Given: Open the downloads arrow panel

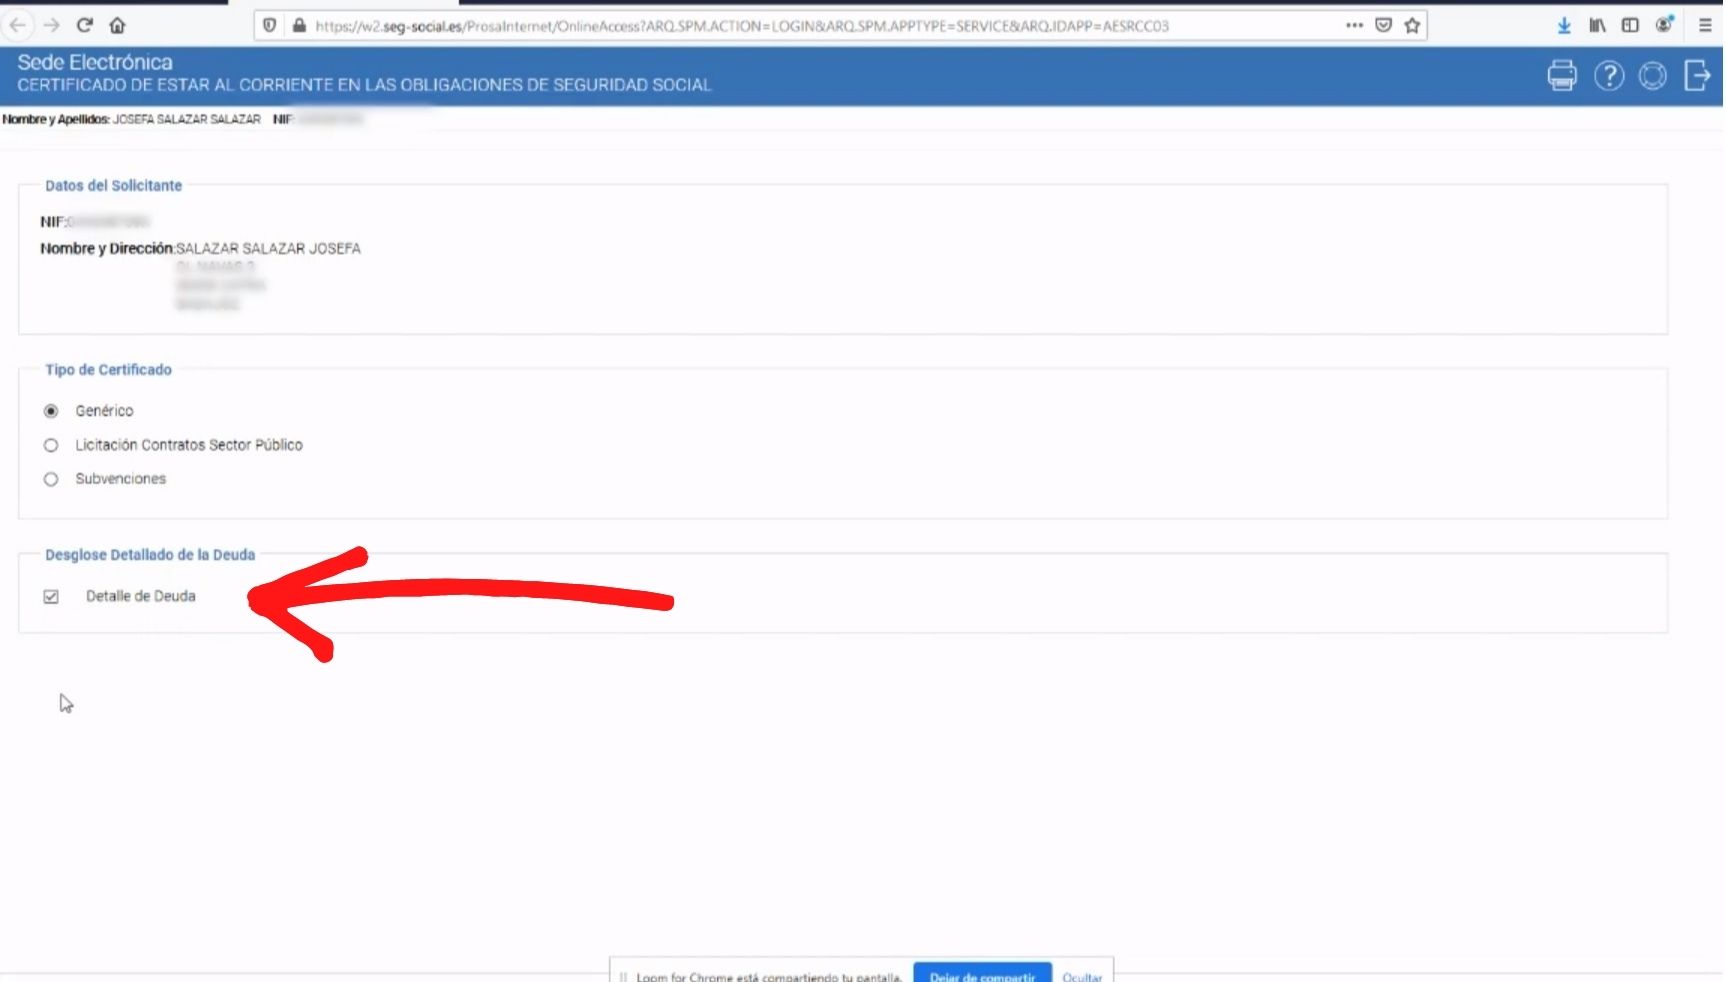Looking at the screenshot, I should [1564, 25].
